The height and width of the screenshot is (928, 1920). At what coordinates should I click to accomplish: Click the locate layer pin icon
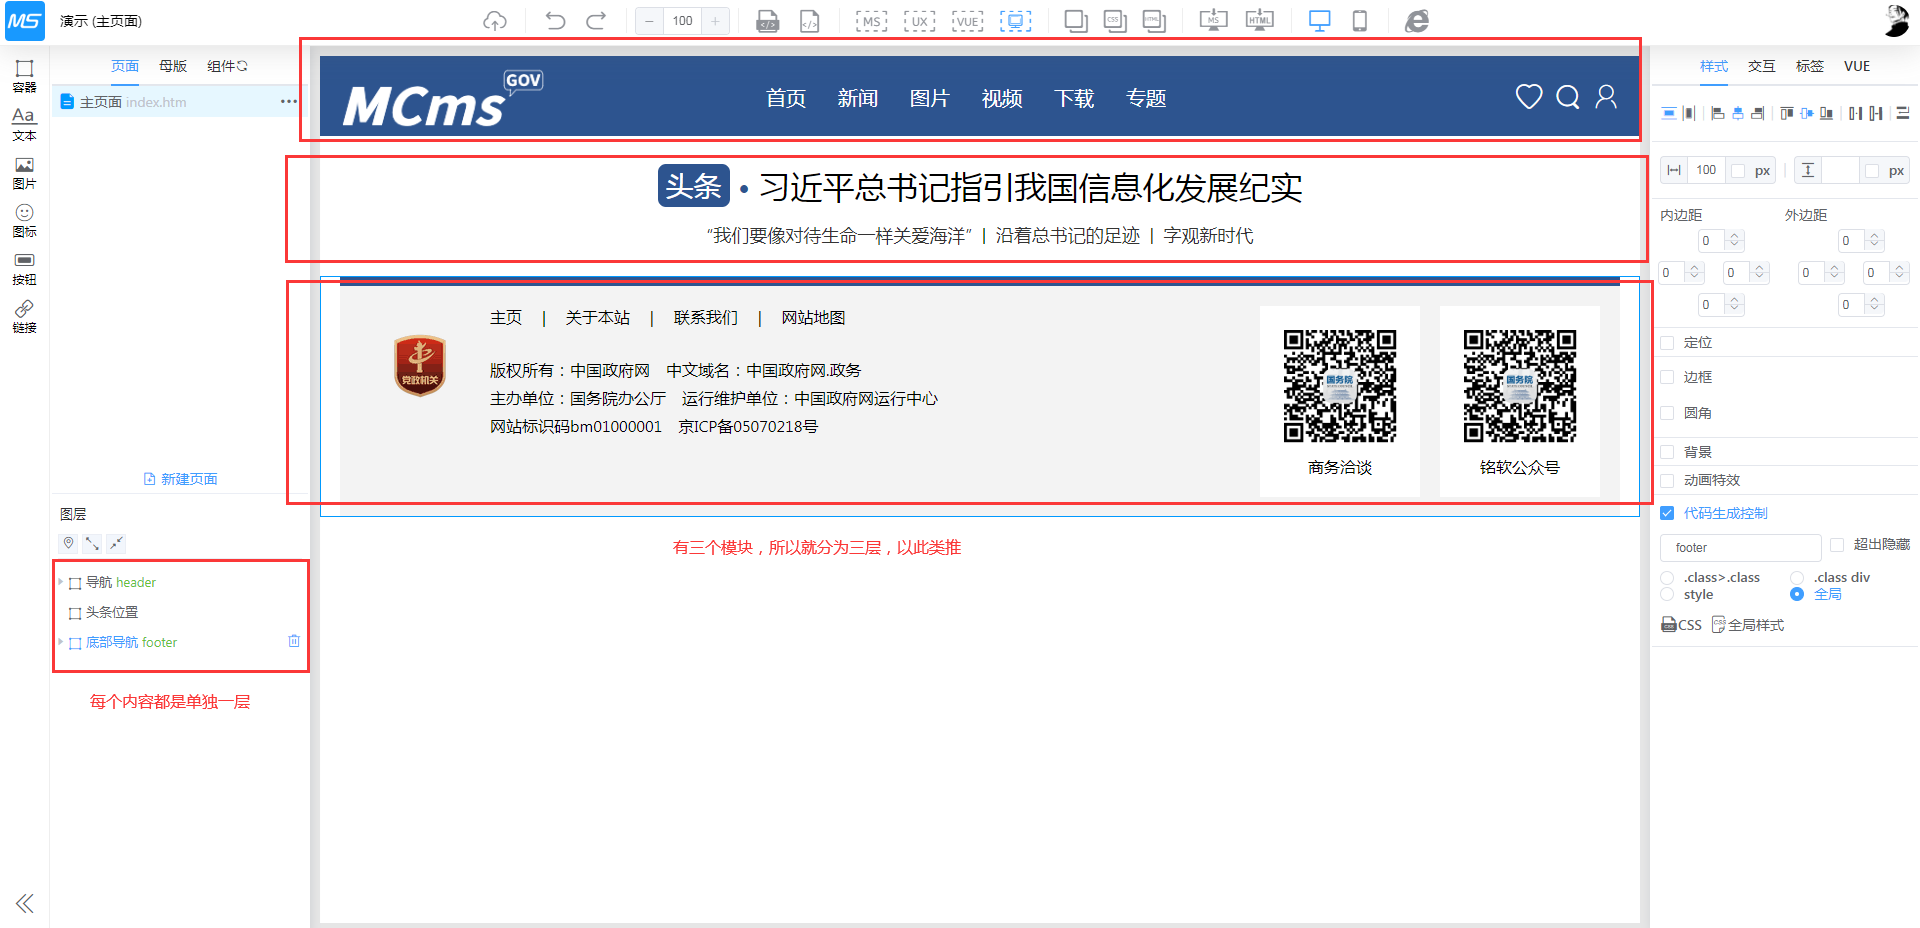coord(68,543)
